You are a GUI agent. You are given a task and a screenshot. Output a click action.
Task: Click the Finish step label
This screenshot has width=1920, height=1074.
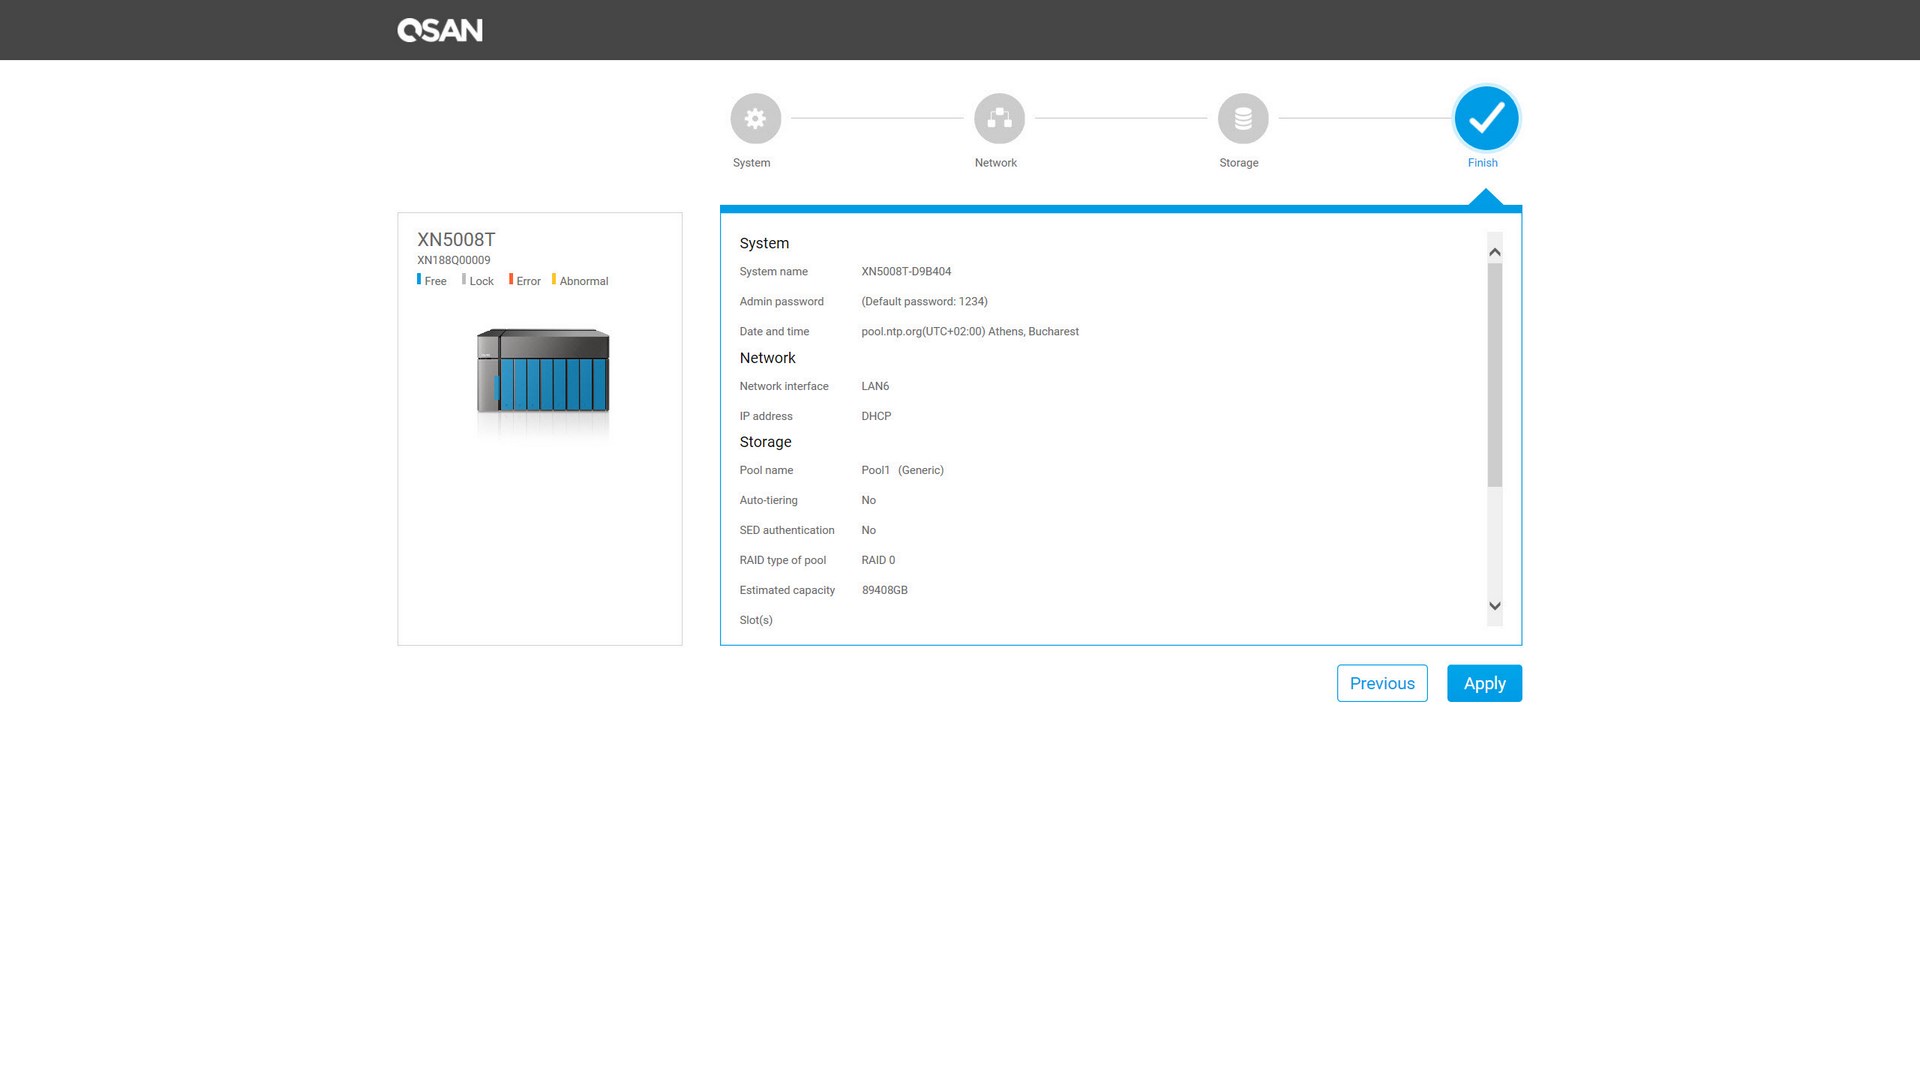(x=1482, y=163)
